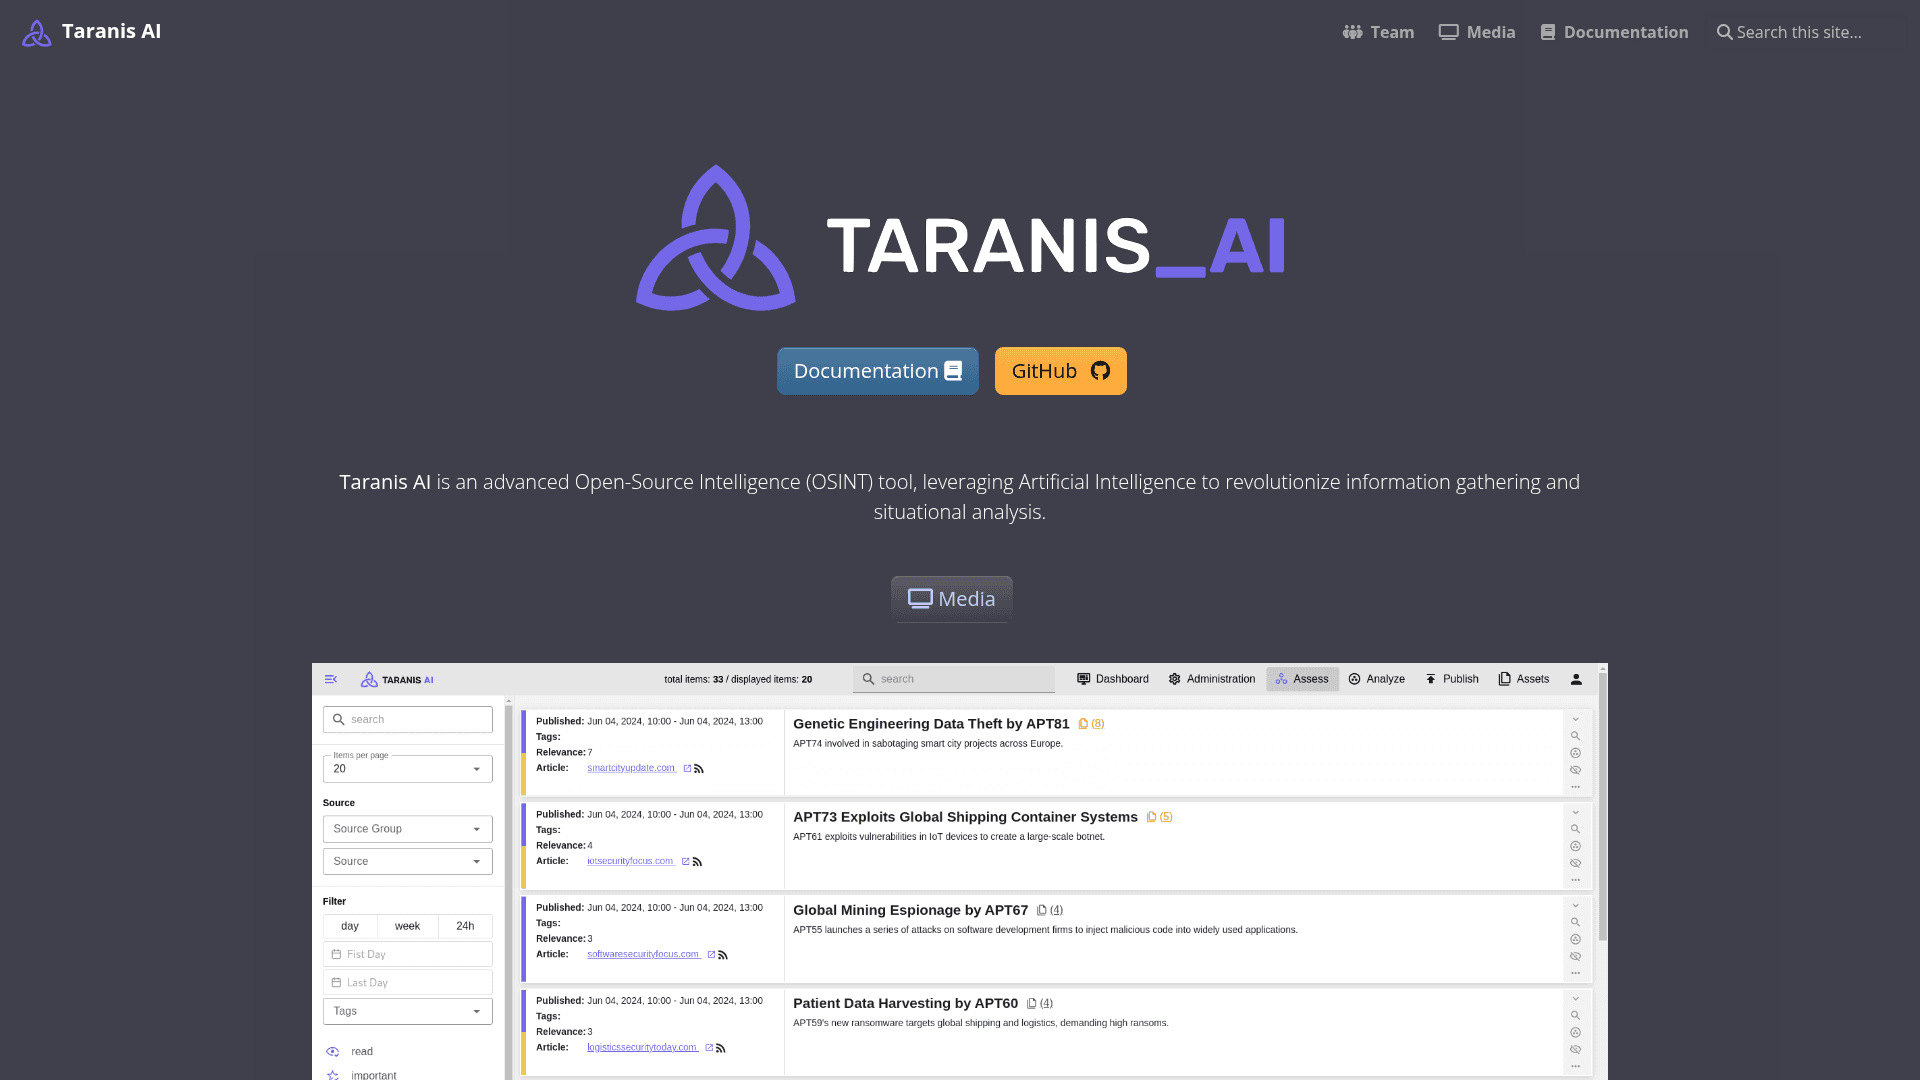Click the RSS icon beside iotsecurityfocus.com
Image resolution: width=1920 pixels, height=1080 pixels.
pyautogui.click(x=697, y=862)
